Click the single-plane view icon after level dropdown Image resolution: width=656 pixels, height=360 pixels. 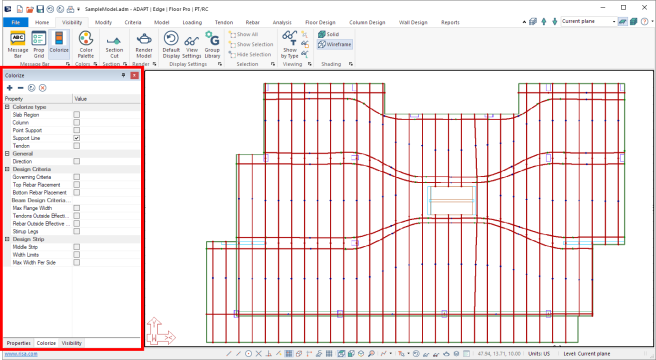click(623, 22)
